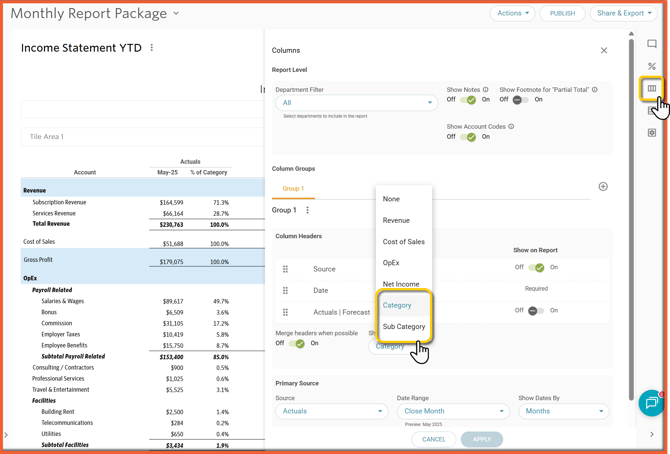Click the percent icon in right sidebar

(652, 67)
